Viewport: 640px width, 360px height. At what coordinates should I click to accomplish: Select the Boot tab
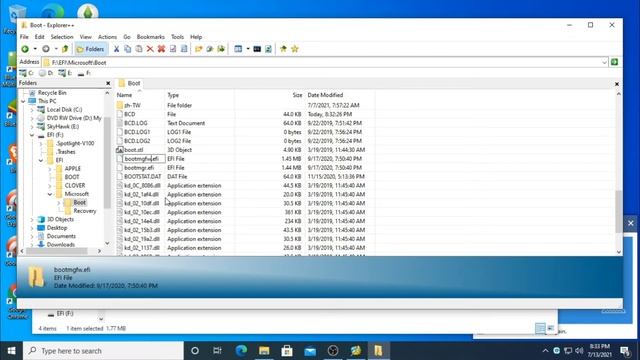(129, 83)
